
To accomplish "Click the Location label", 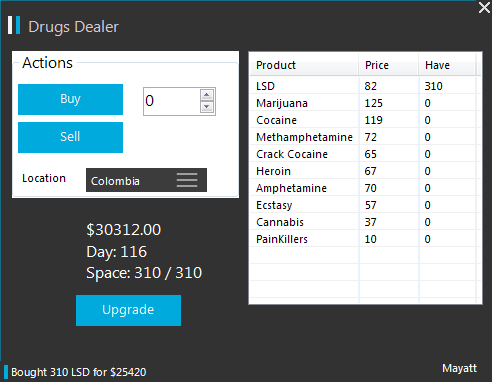I will coord(44,178).
